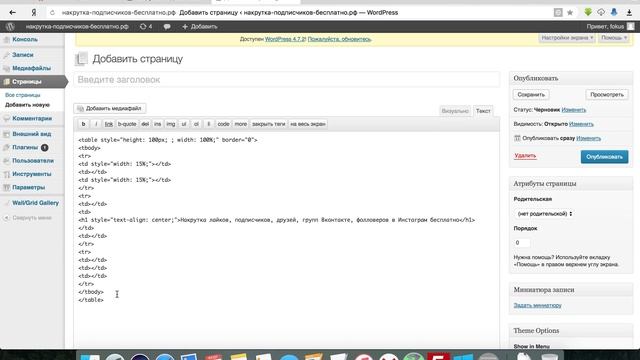Open Инструменты in the sidebar
Image resolution: width=640 pixels, height=360 pixels.
pyautogui.click(x=32, y=174)
